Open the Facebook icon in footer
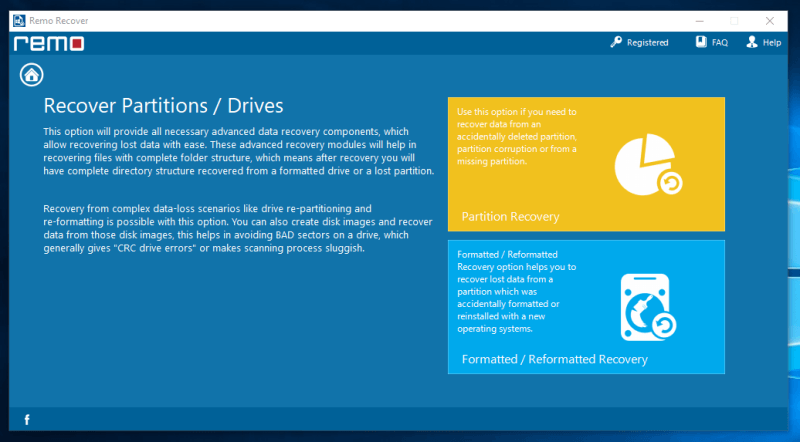Screen dimensions: 800x442 27,420
